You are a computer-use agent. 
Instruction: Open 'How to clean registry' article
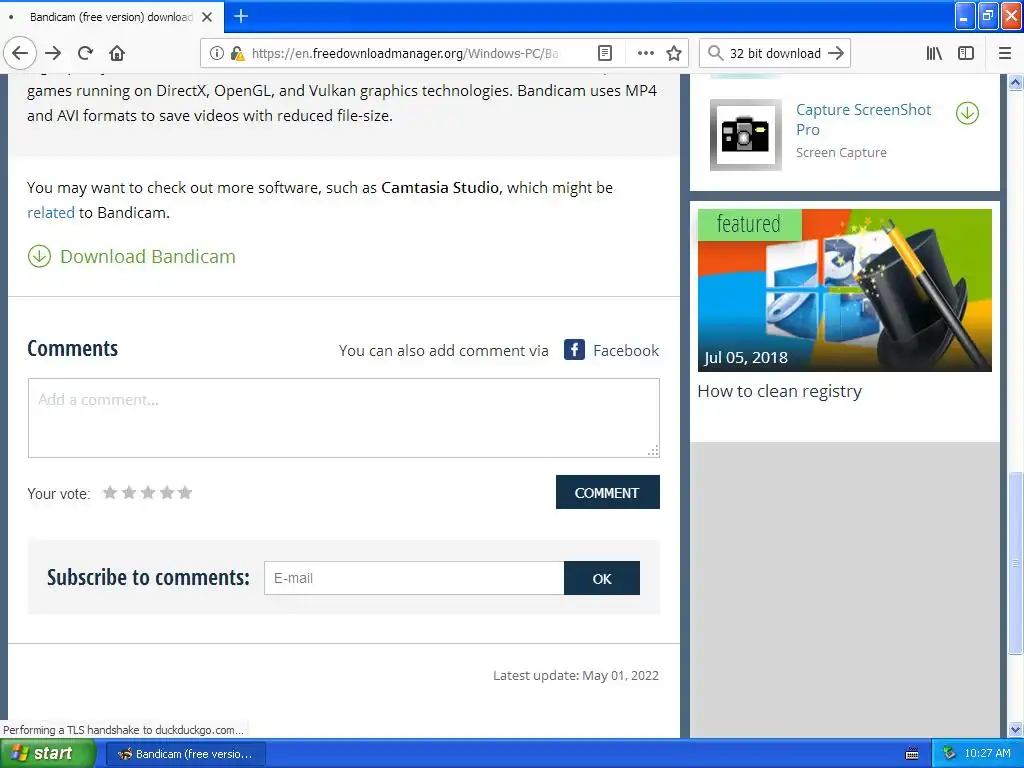pos(779,391)
